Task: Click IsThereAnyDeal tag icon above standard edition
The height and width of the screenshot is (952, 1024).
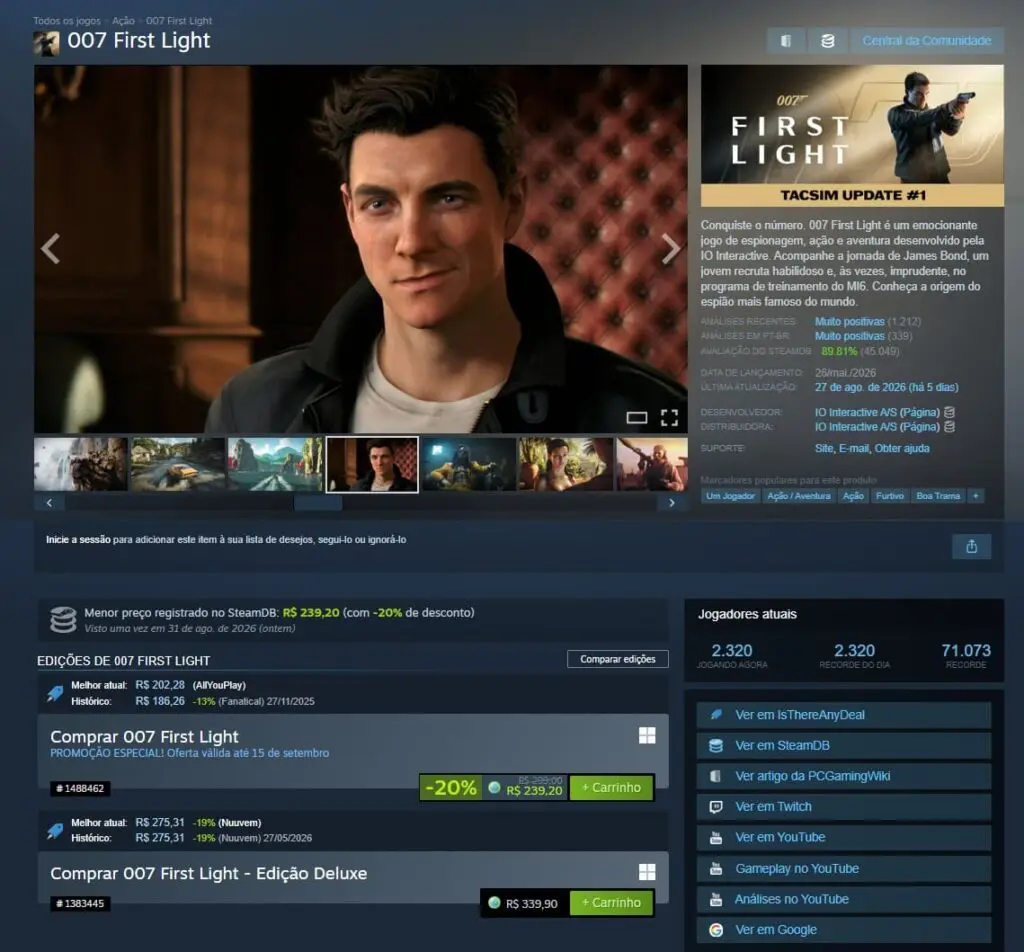Action: [55, 693]
